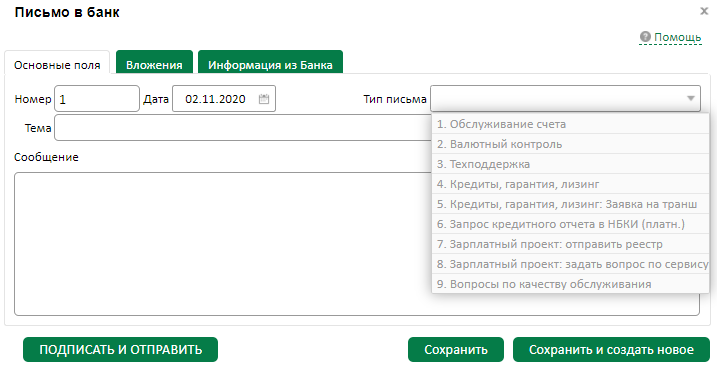Select Запрос кредитного отчета в НБКИ
717x368 pixels.
click(570, 224)
